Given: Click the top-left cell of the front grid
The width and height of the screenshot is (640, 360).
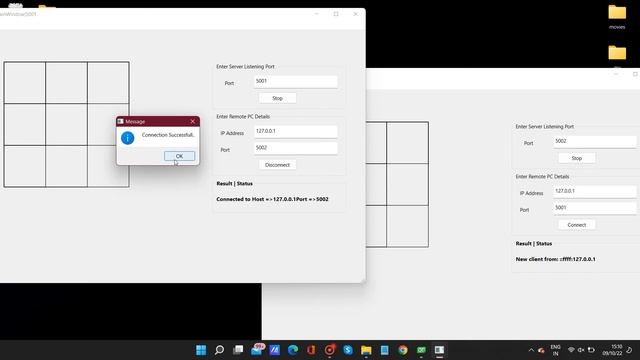Looking at the screenshot, I should [25, 83].
